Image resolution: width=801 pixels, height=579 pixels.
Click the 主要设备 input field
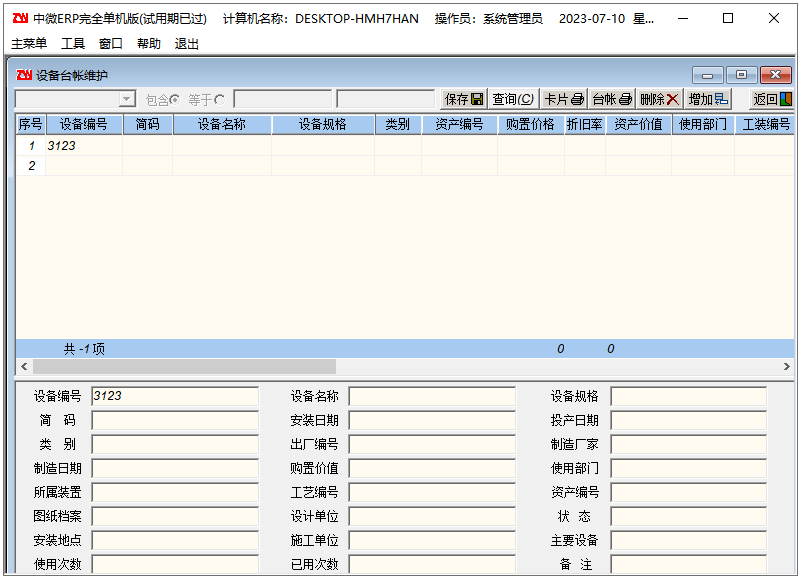tap(689, 540)
